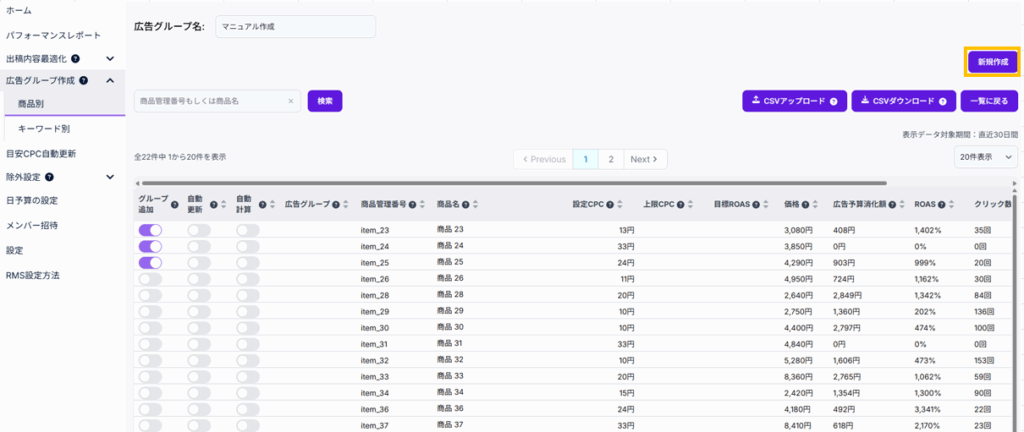The height and width of the screenshot is (432, 1024).
Task: Enable グループ追加 toggle for item_26
Action: [x=150, y=279]
